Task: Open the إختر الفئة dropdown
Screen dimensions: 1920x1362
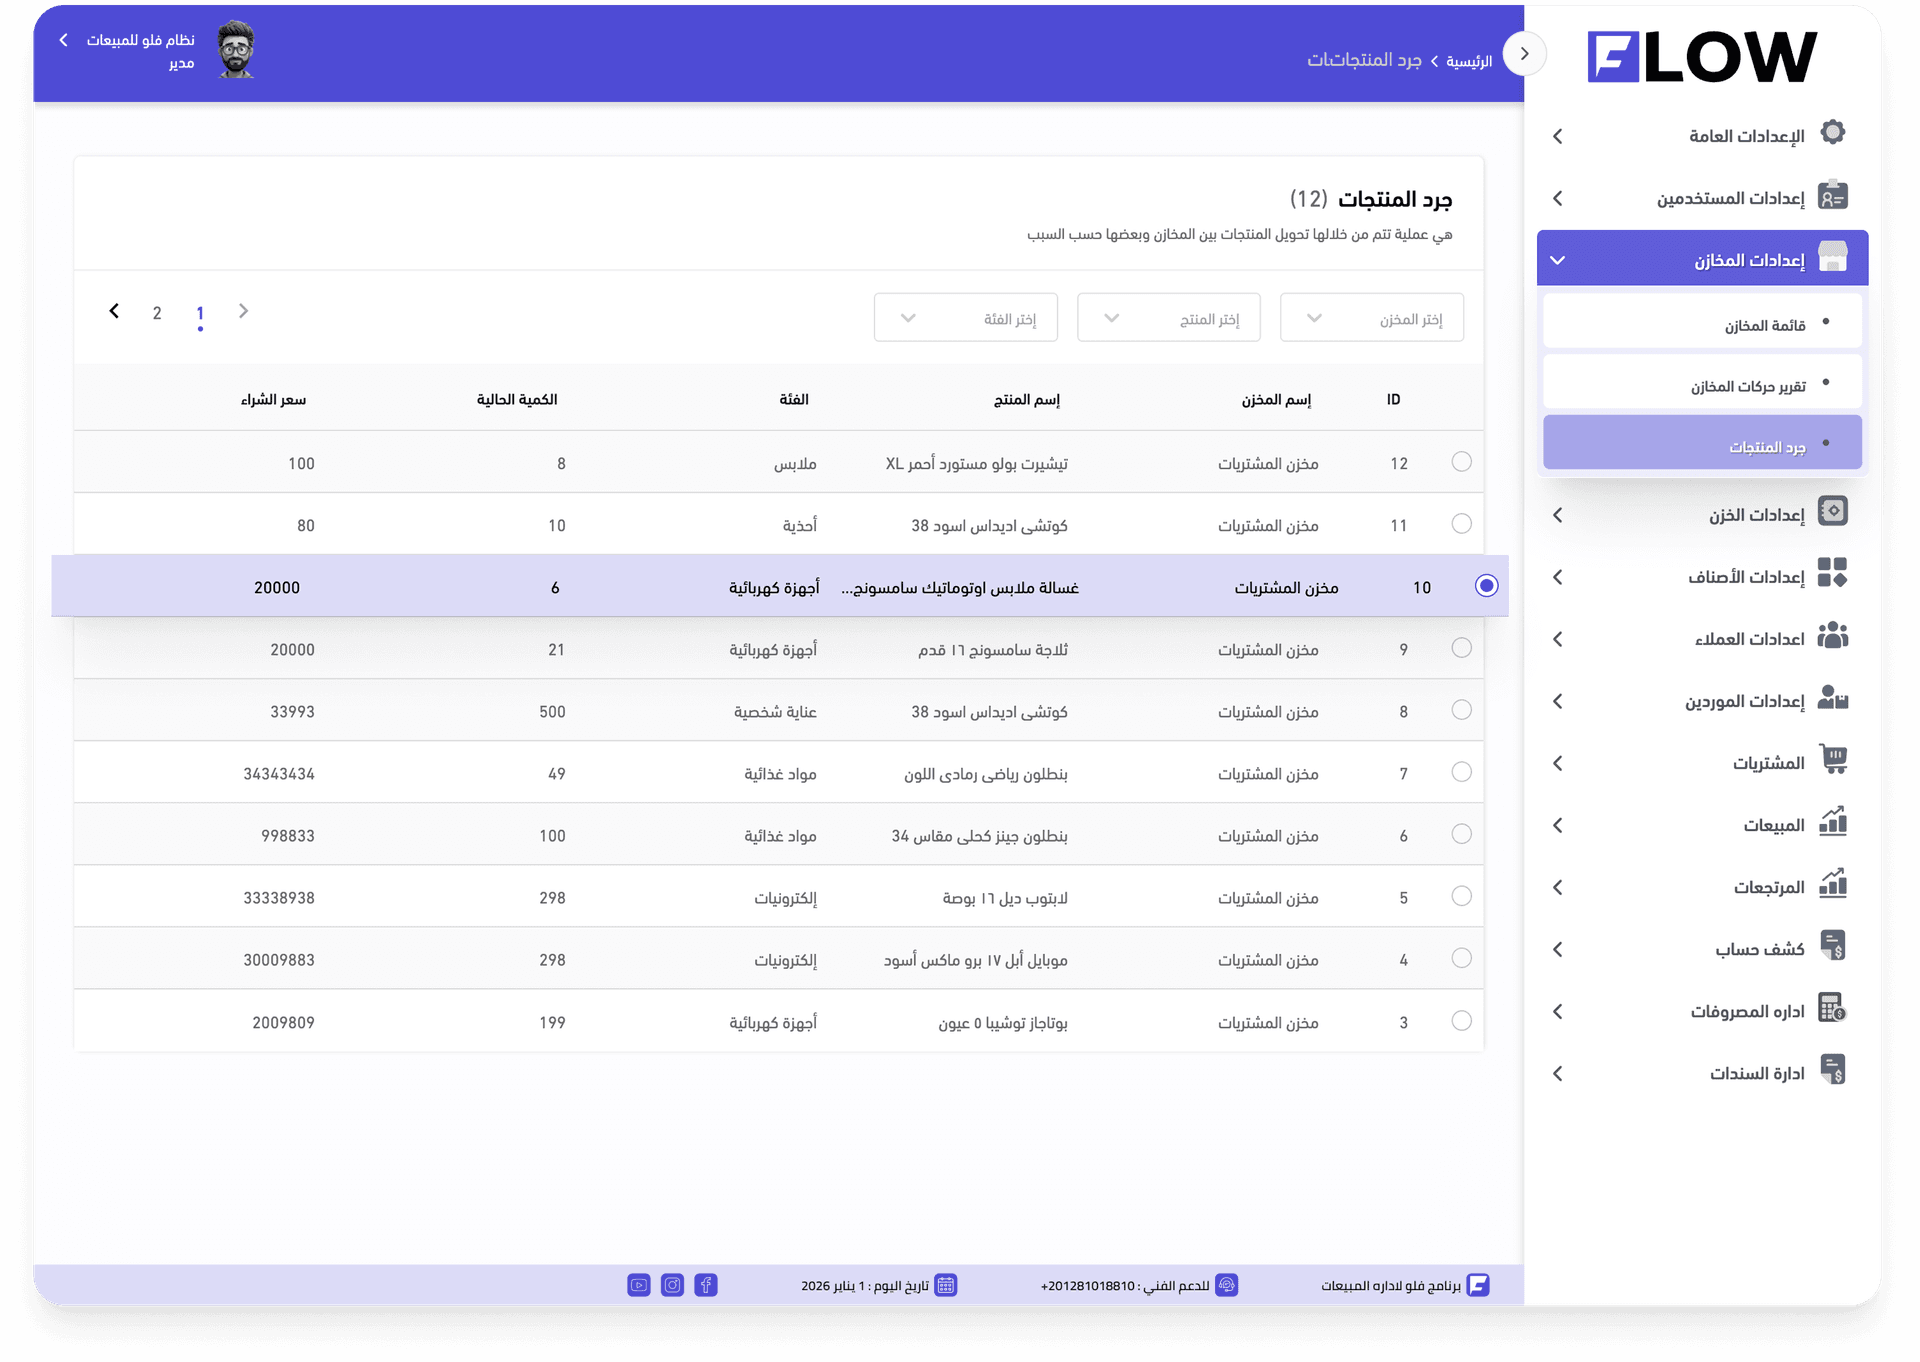Action: (965, 317)
